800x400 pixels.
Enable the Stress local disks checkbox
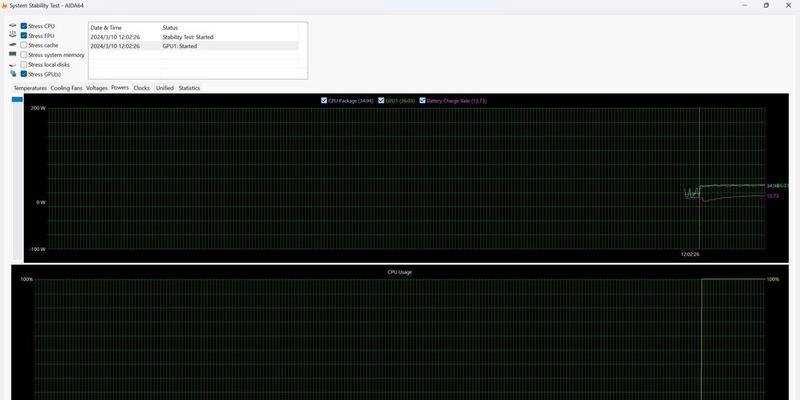[24, 64]
